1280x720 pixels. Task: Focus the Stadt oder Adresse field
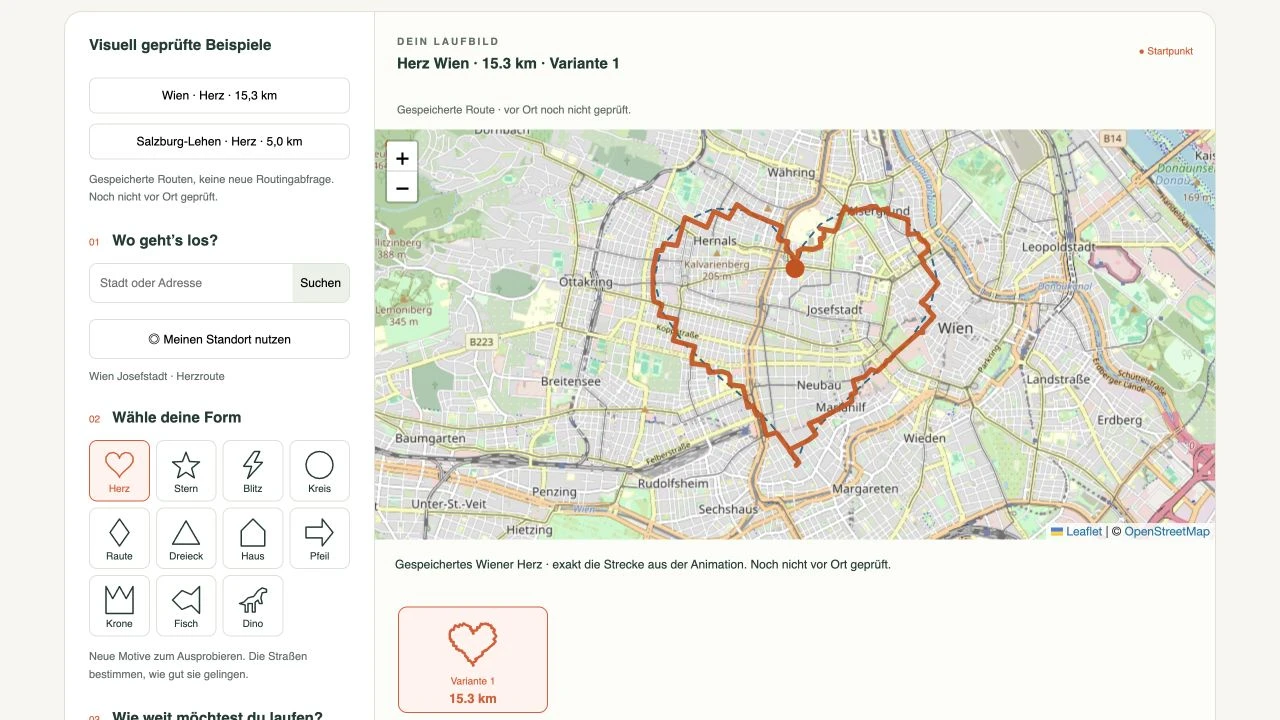click(x=191, y=283)
